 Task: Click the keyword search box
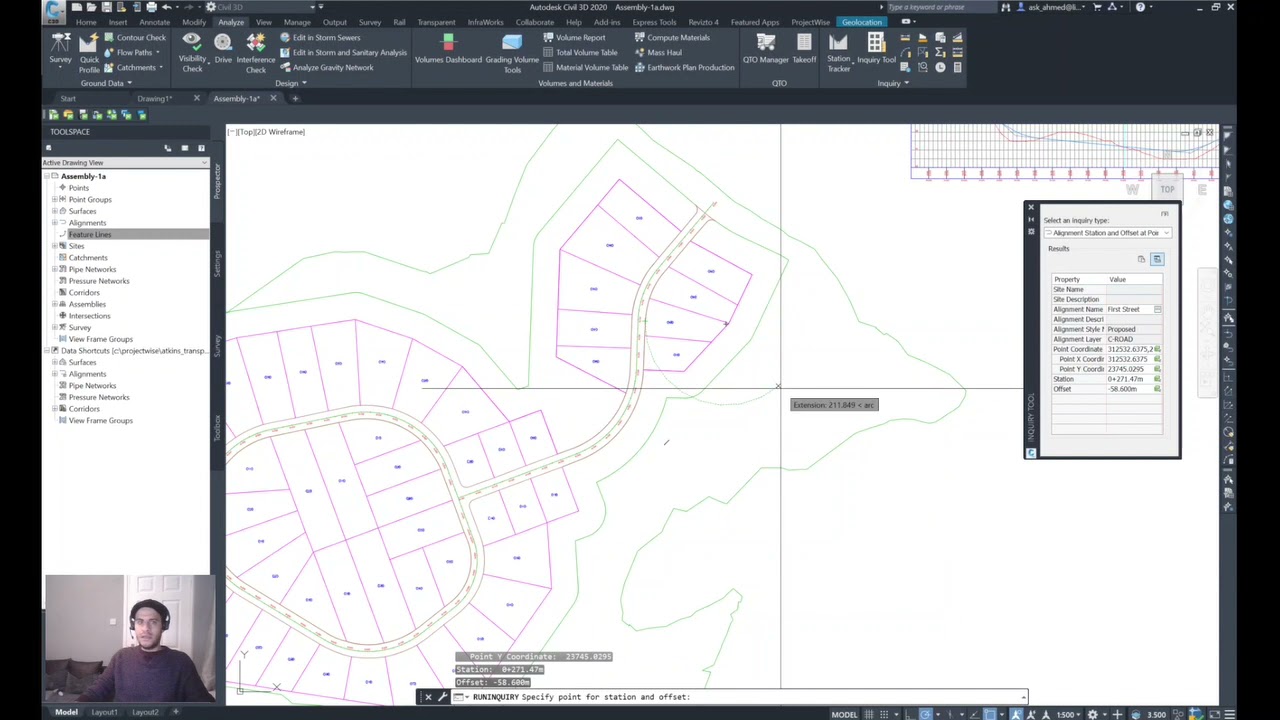tap(941, 7)
